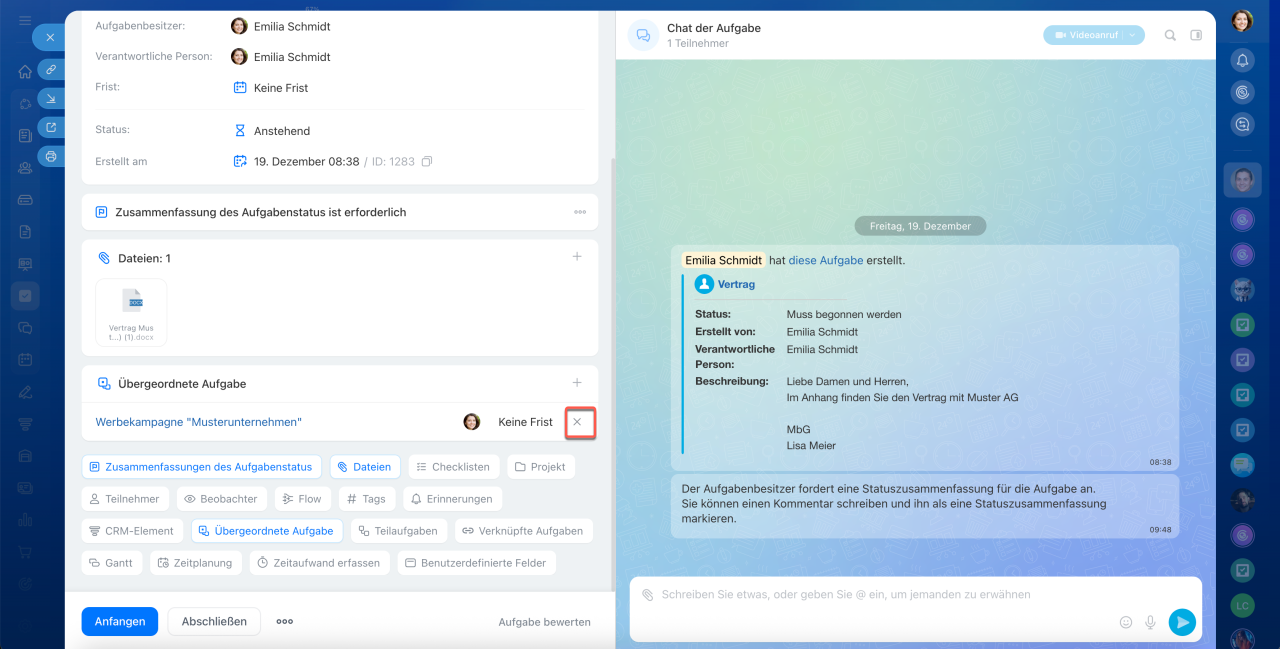
Task: Click the Abschließen button
Action: pos(214,621)
